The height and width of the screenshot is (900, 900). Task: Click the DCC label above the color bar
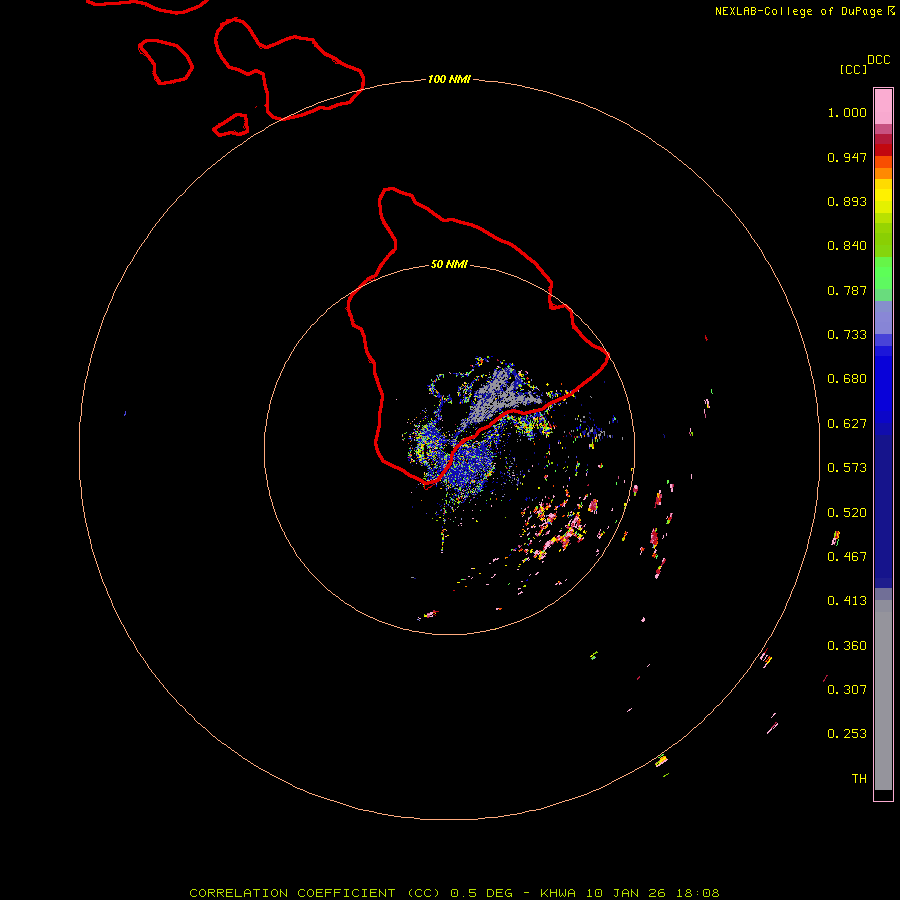point(878,60)
